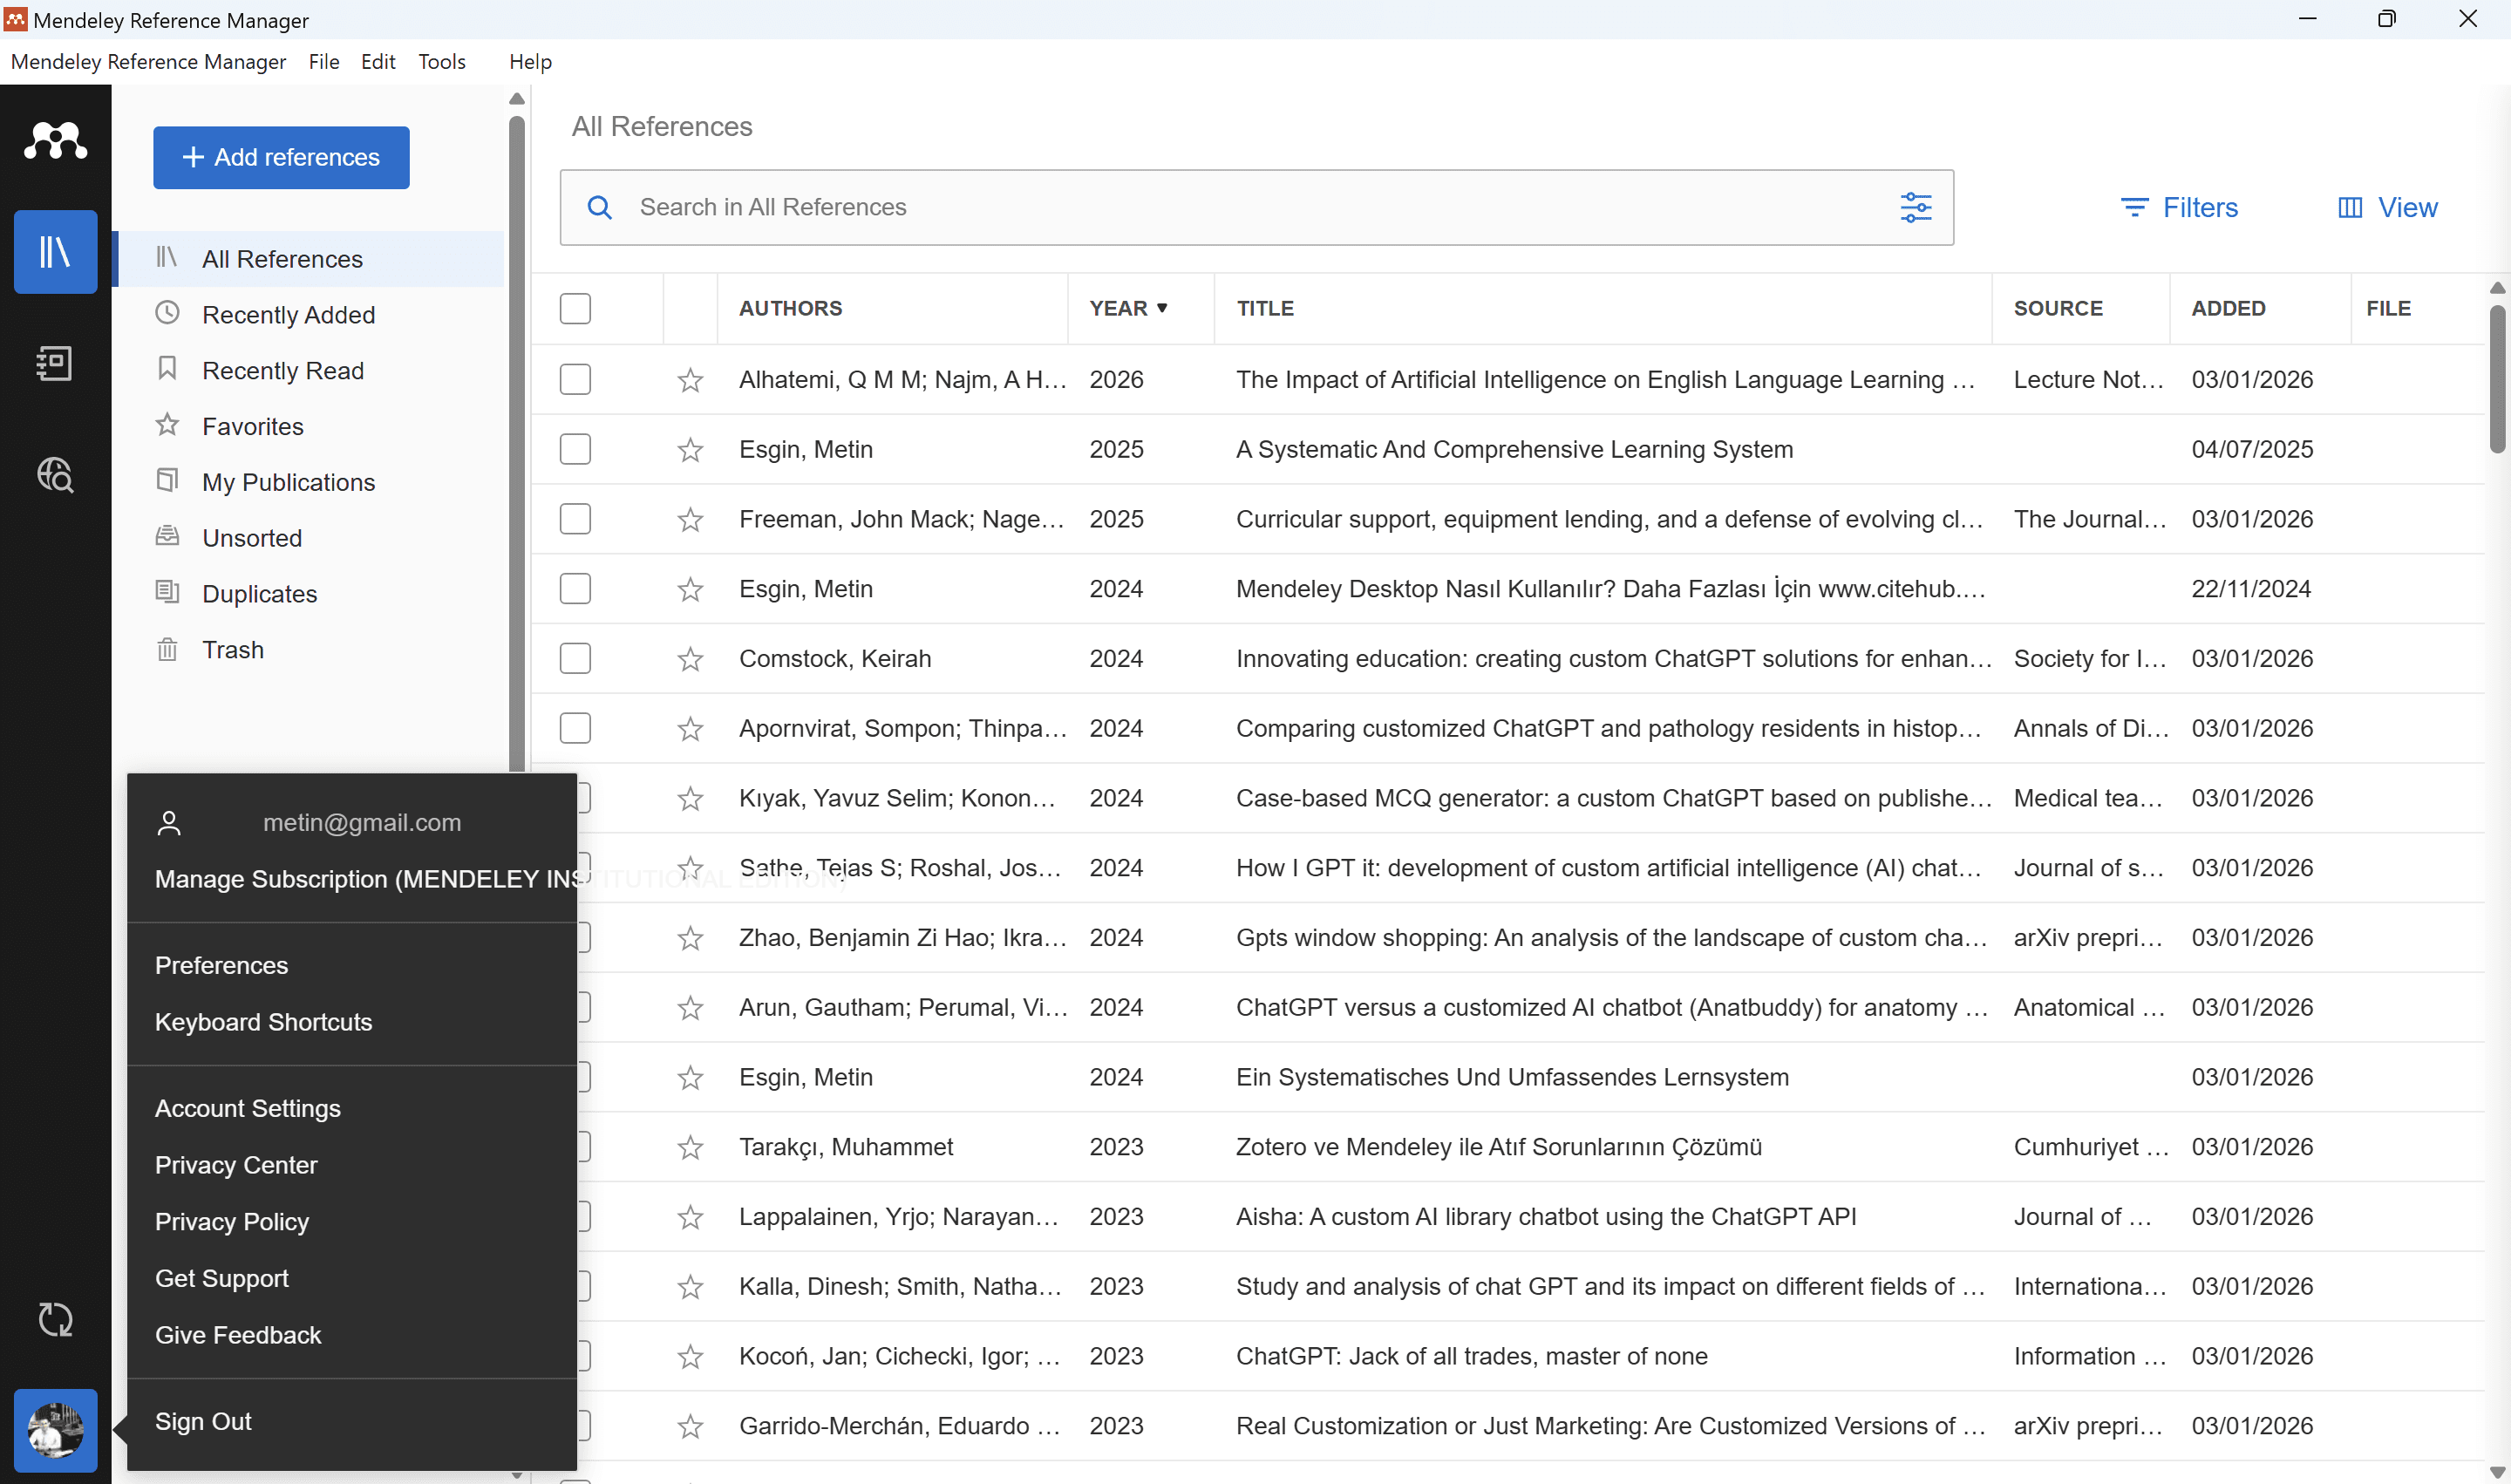Open Duplicates in sidebar
The height and width of the screenshot is (1484, 2511).
[259, 594]
